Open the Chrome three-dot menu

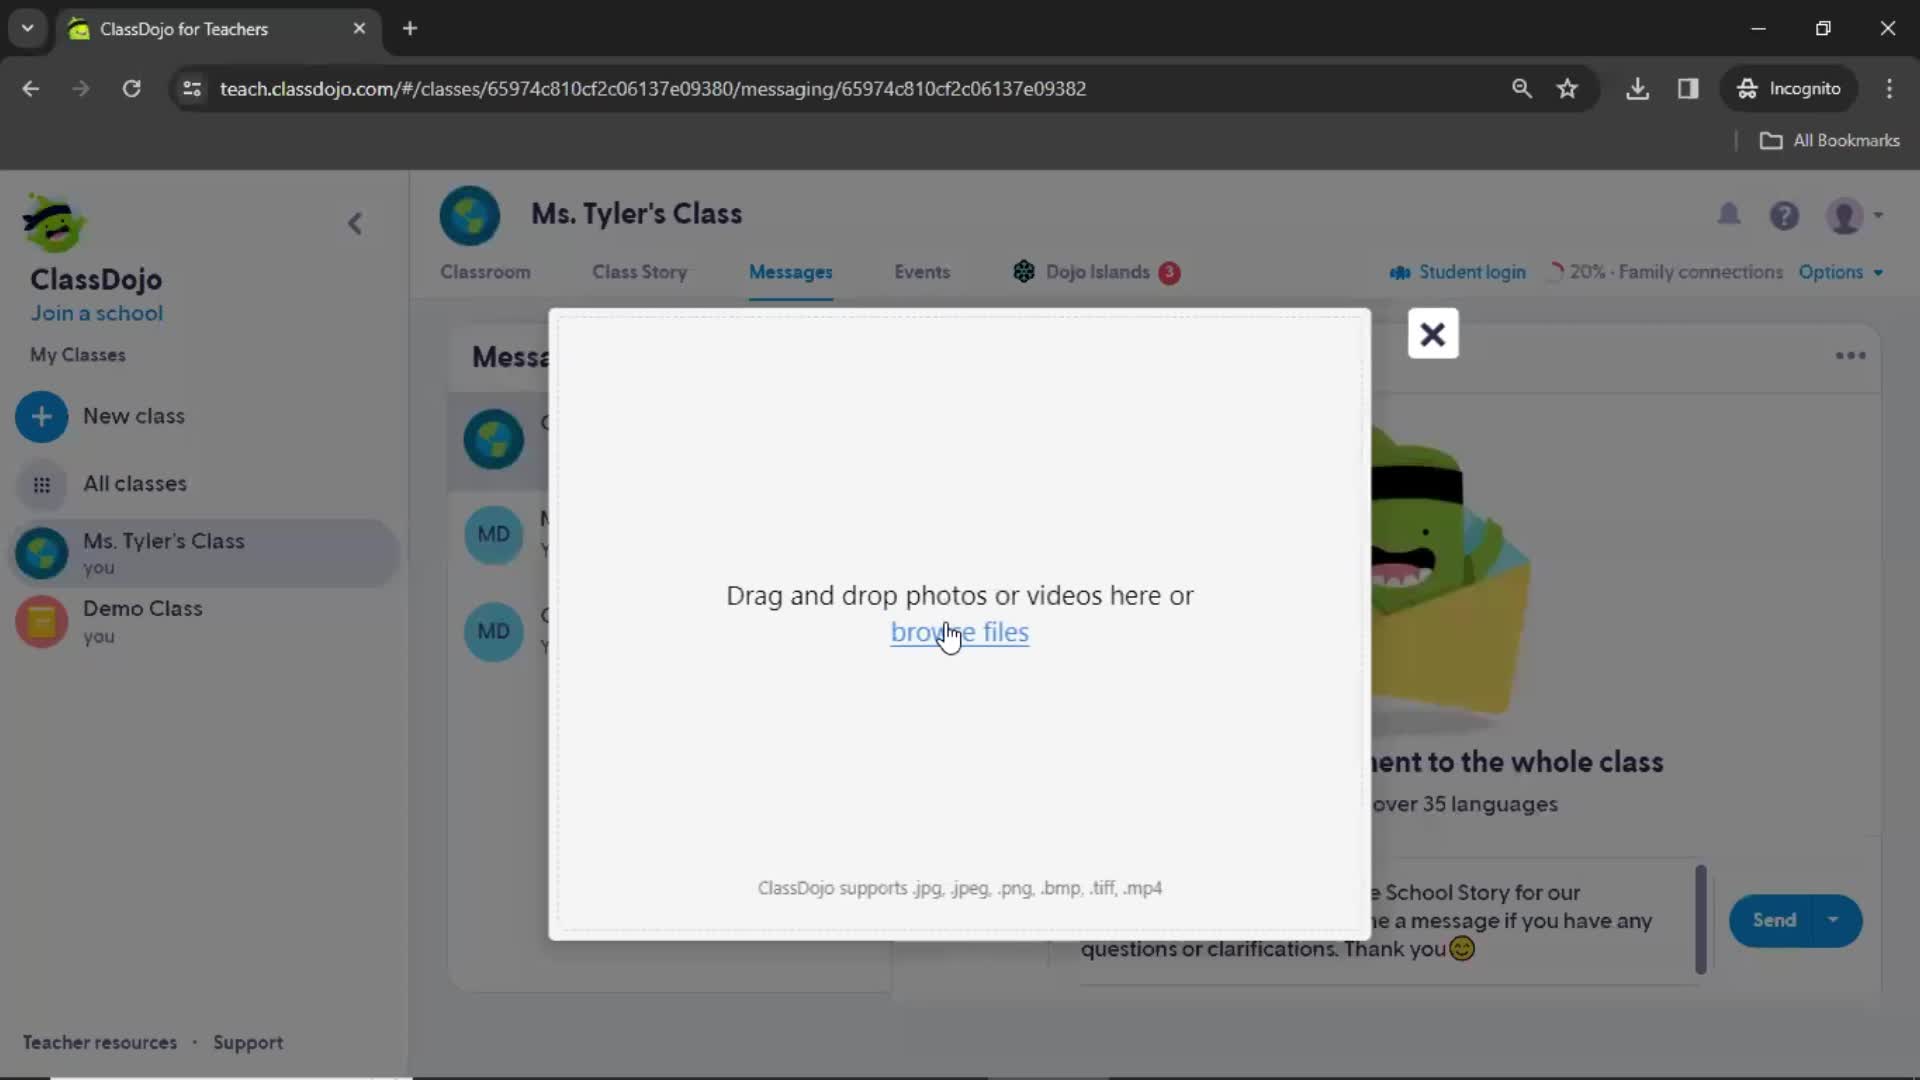point(1889,88)
